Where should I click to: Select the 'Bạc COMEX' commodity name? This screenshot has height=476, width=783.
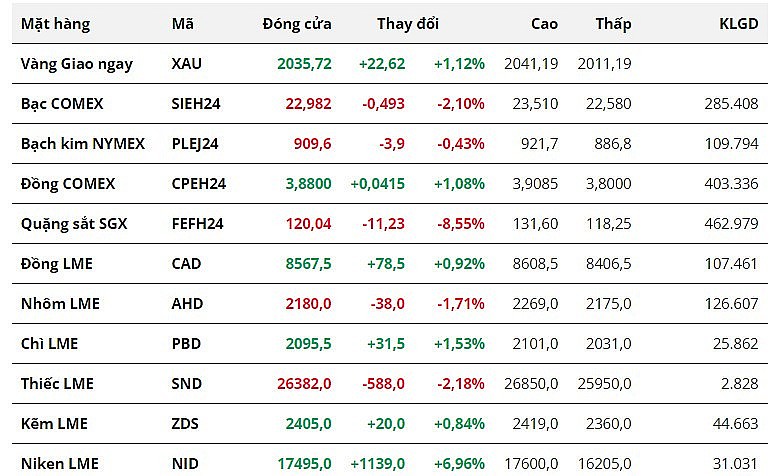(62, 103)
